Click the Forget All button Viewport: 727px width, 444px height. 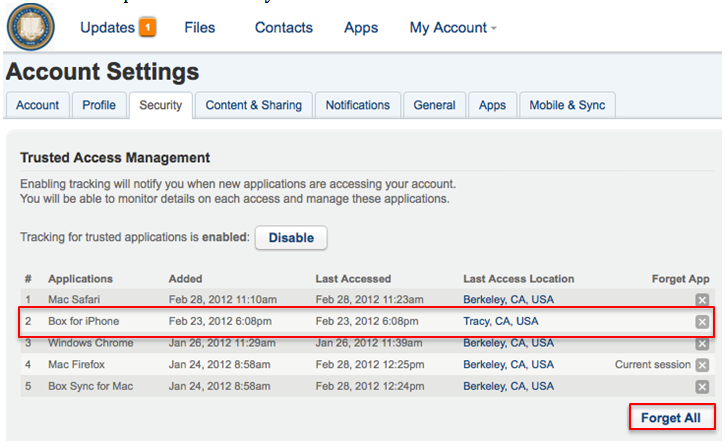click(x=671, y=418)
